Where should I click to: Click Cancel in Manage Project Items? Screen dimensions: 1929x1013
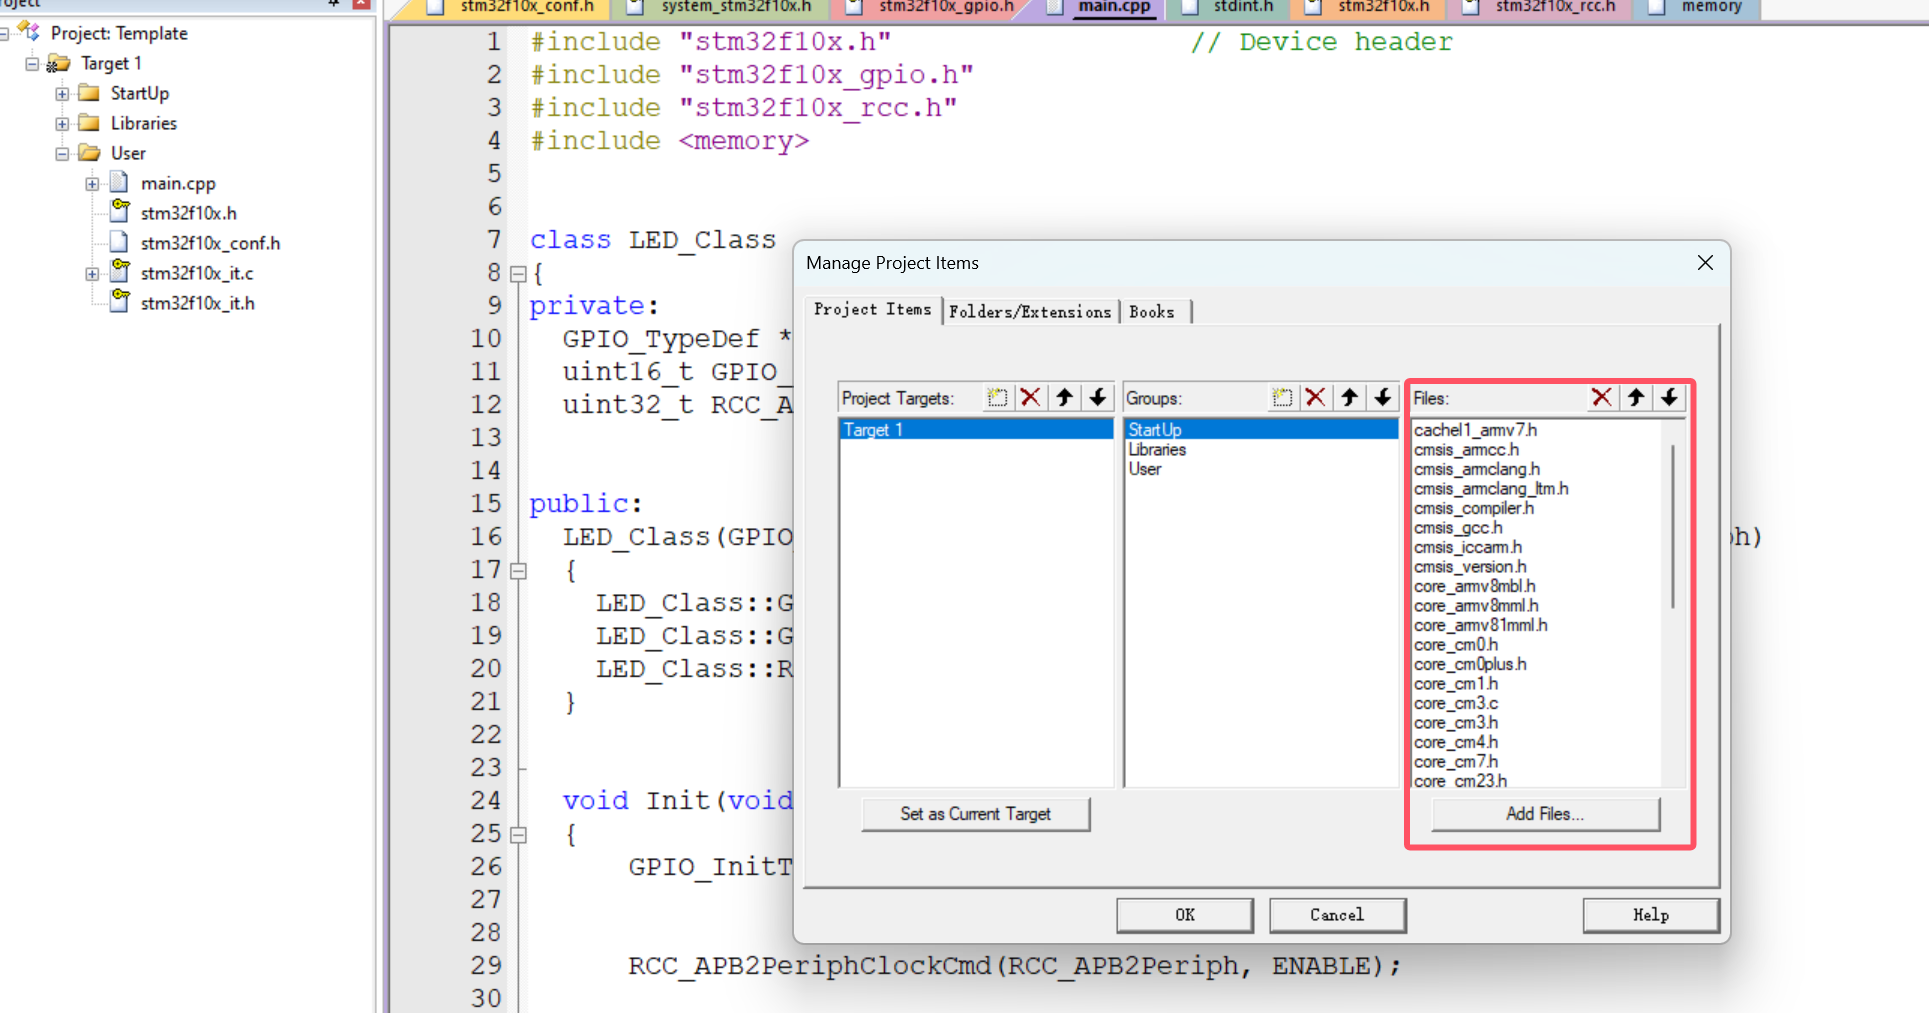tap(1337, 915)
